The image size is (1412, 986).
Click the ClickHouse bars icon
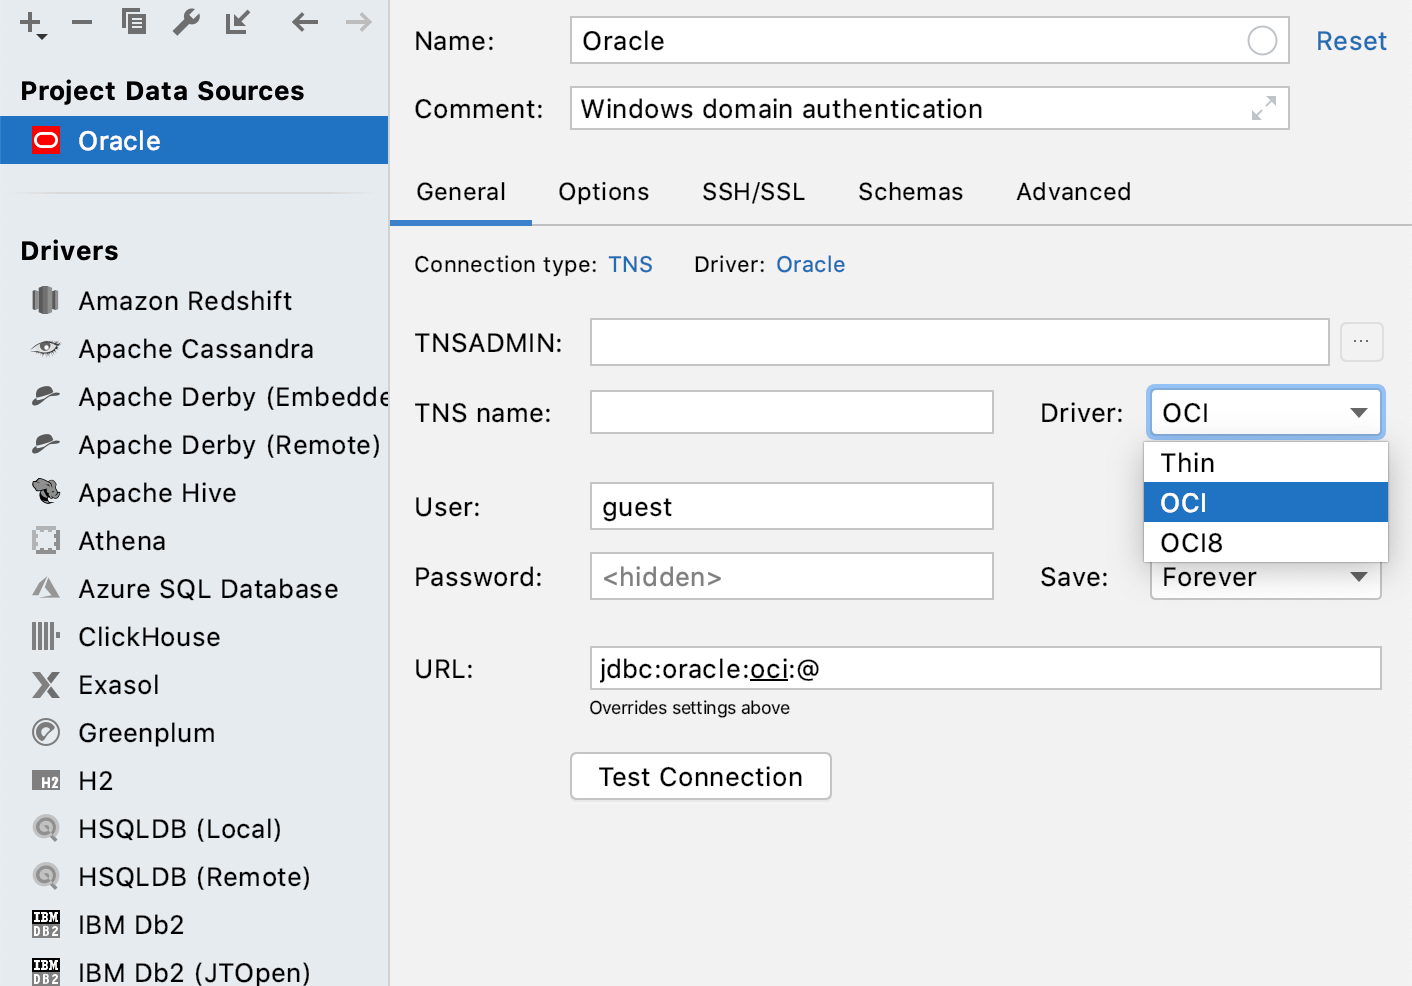46,636
